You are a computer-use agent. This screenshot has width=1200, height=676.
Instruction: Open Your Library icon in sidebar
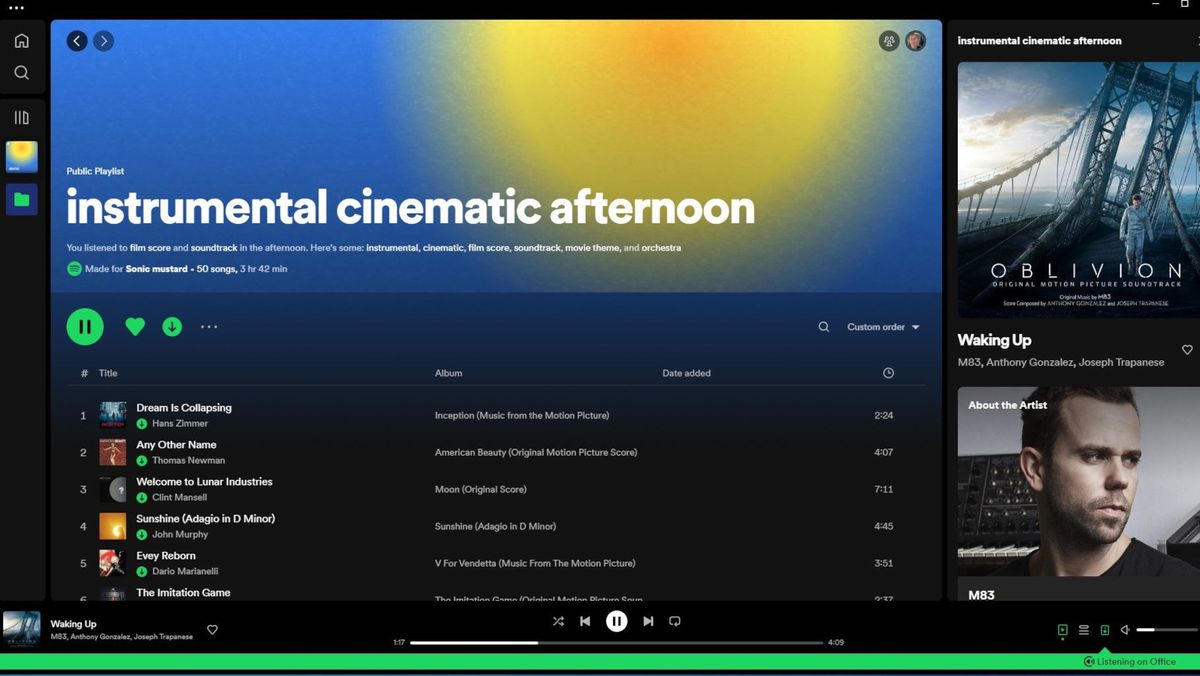click(21, 117)
